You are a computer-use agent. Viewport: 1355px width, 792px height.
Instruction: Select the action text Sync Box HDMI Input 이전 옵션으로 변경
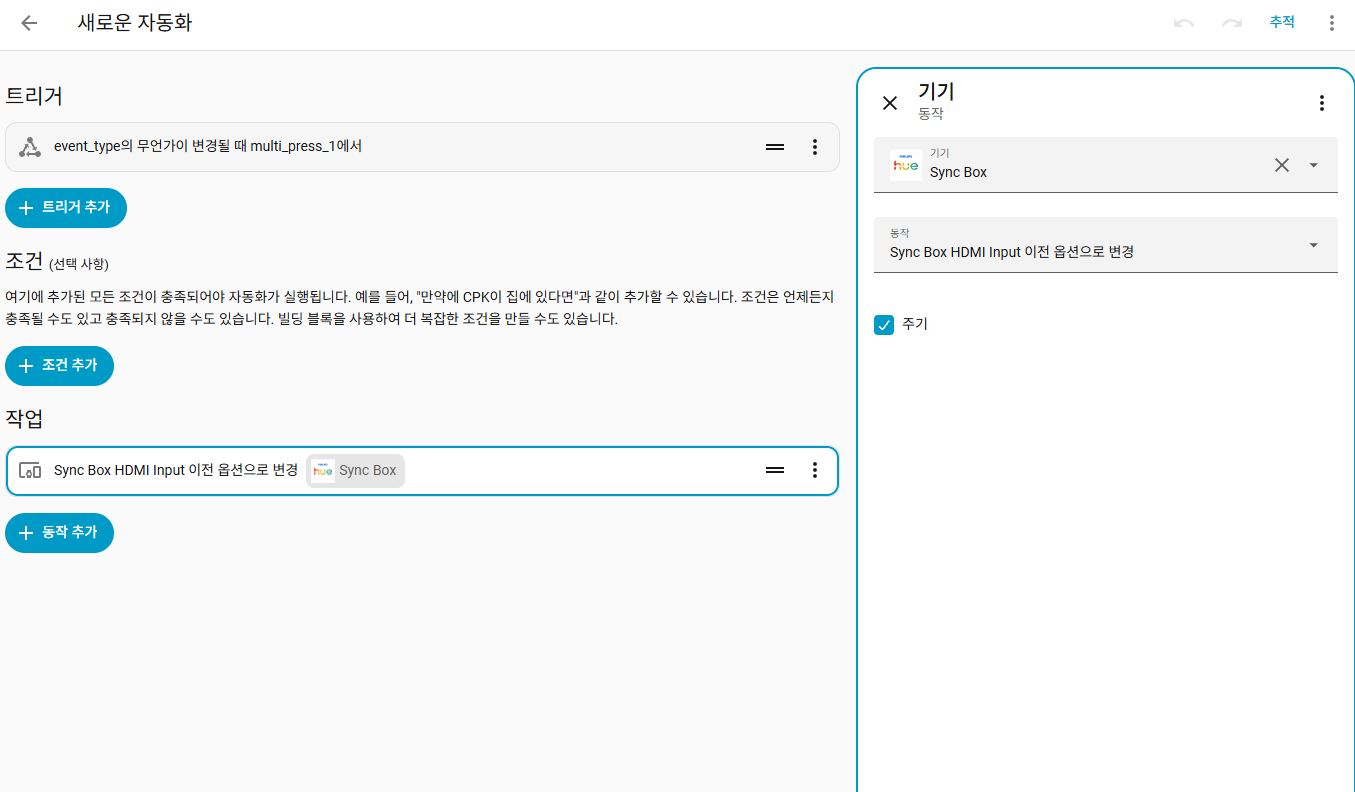click(x=176, y=470)
